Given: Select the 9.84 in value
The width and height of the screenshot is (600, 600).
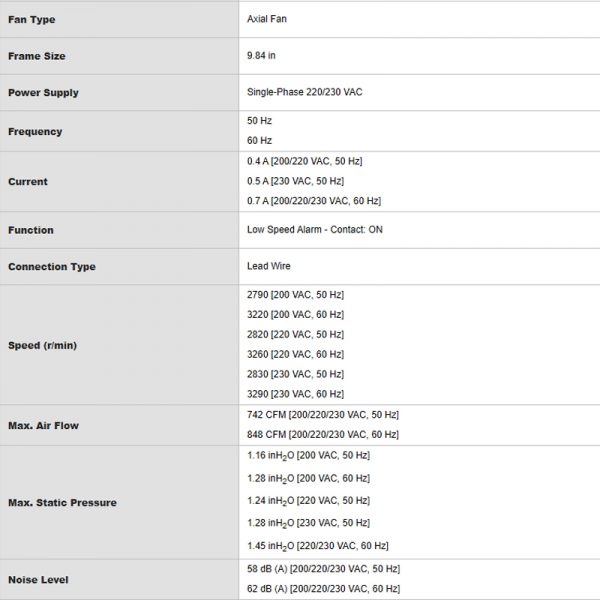Looking at the screenshot, I should coord(261,55).
